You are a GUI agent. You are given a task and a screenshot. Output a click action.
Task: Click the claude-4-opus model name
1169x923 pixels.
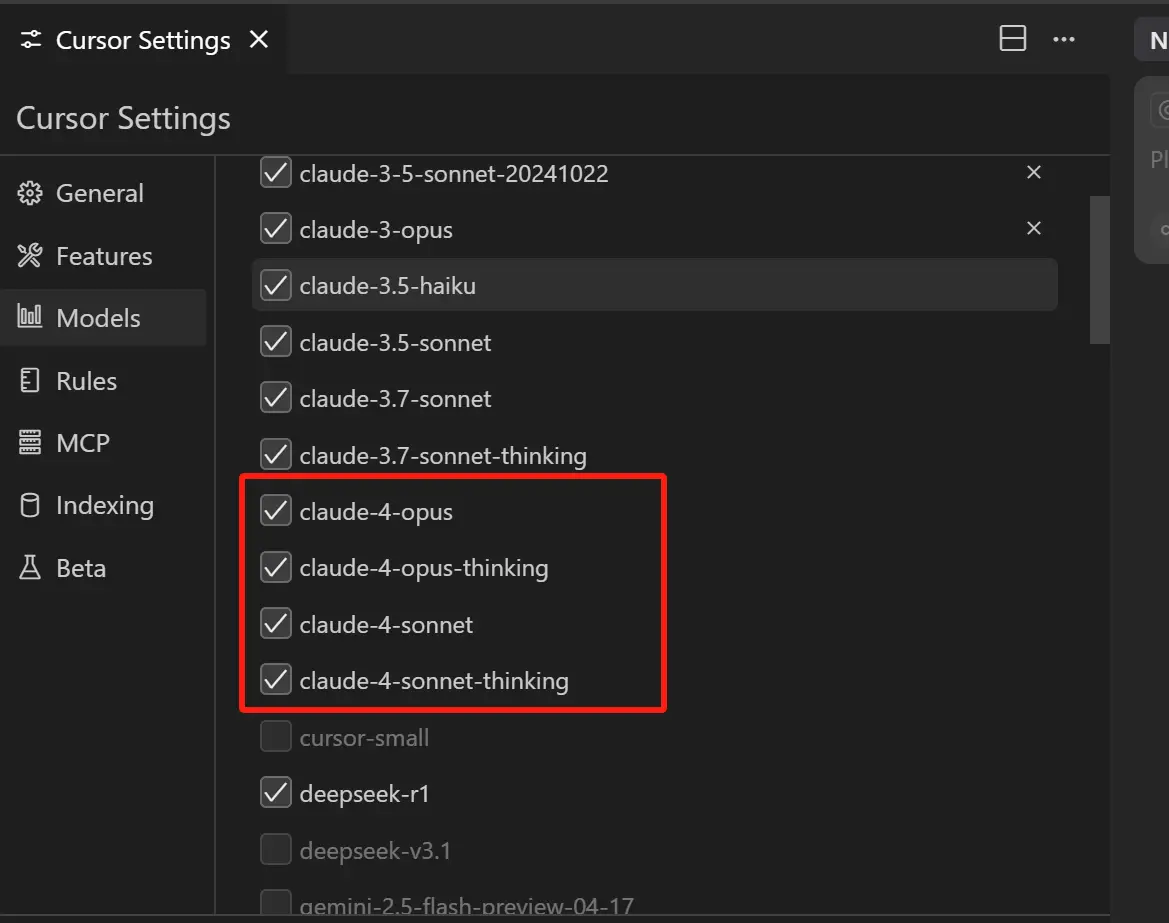376,512
